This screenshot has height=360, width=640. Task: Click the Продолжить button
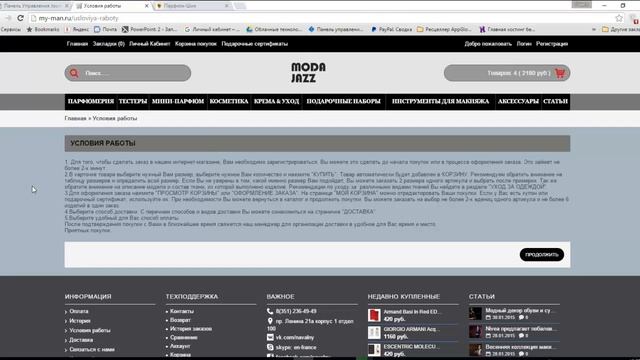click(542, 255)
